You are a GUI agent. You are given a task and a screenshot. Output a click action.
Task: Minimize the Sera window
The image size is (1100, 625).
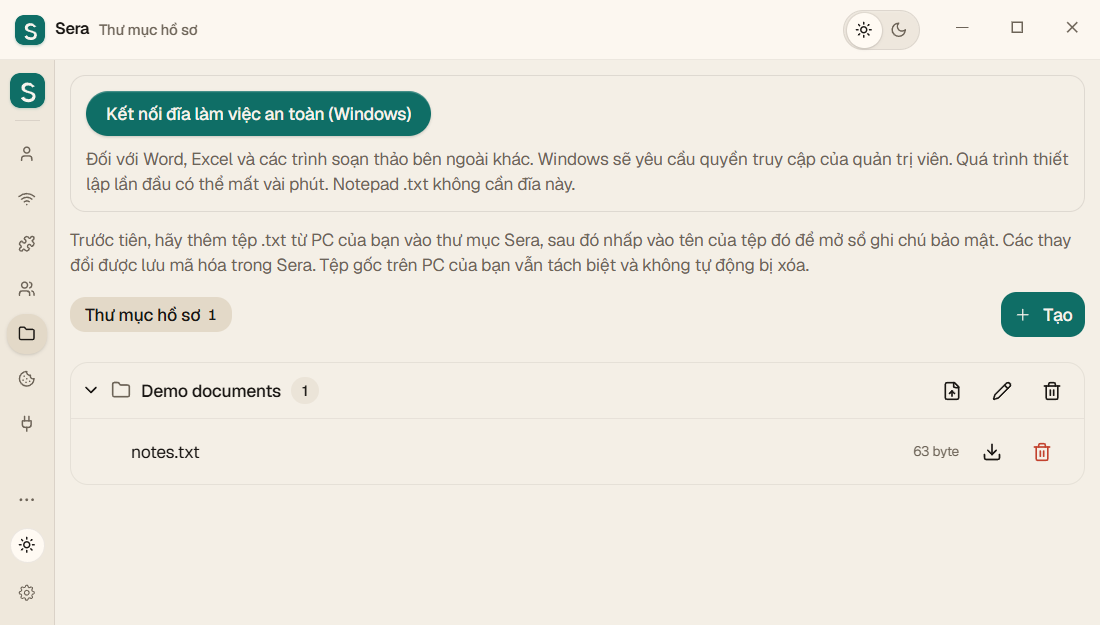962,27
